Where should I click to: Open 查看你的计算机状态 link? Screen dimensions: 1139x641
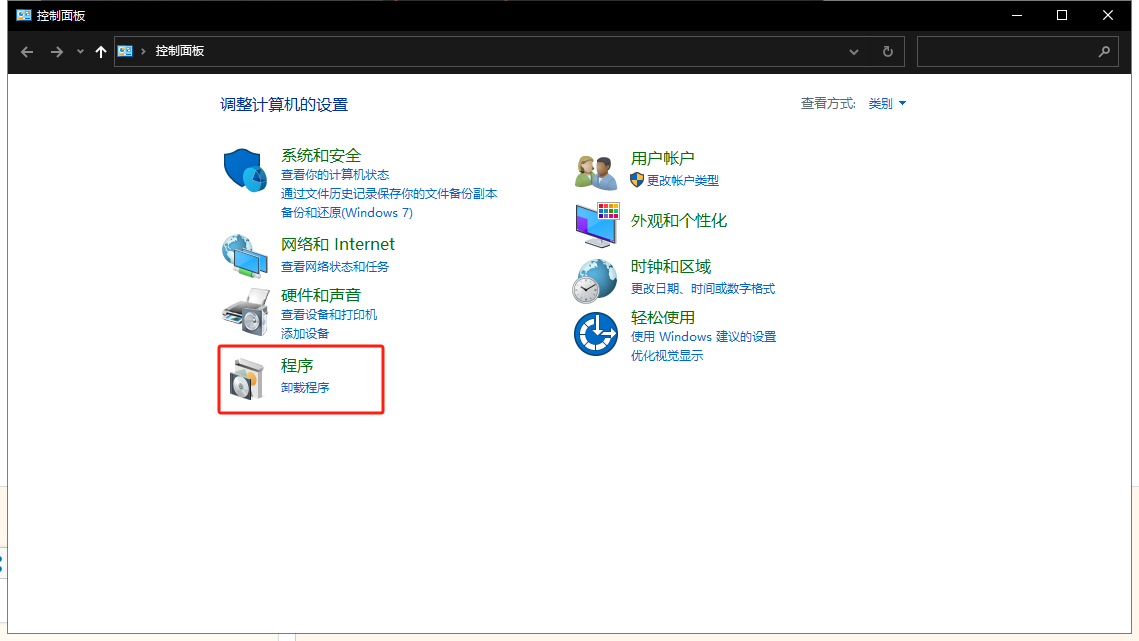point(335,174)
